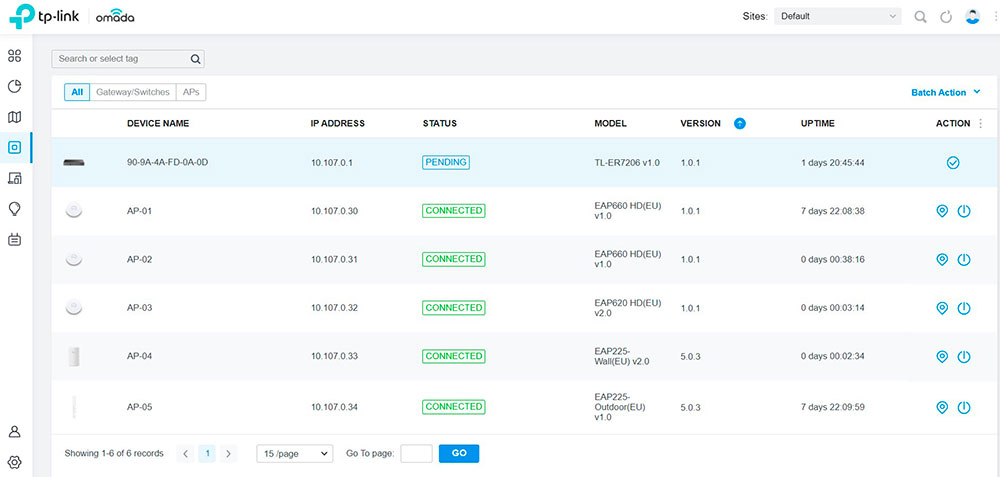
Task: Click the PENDING status badge
Action: pos(445,163)
